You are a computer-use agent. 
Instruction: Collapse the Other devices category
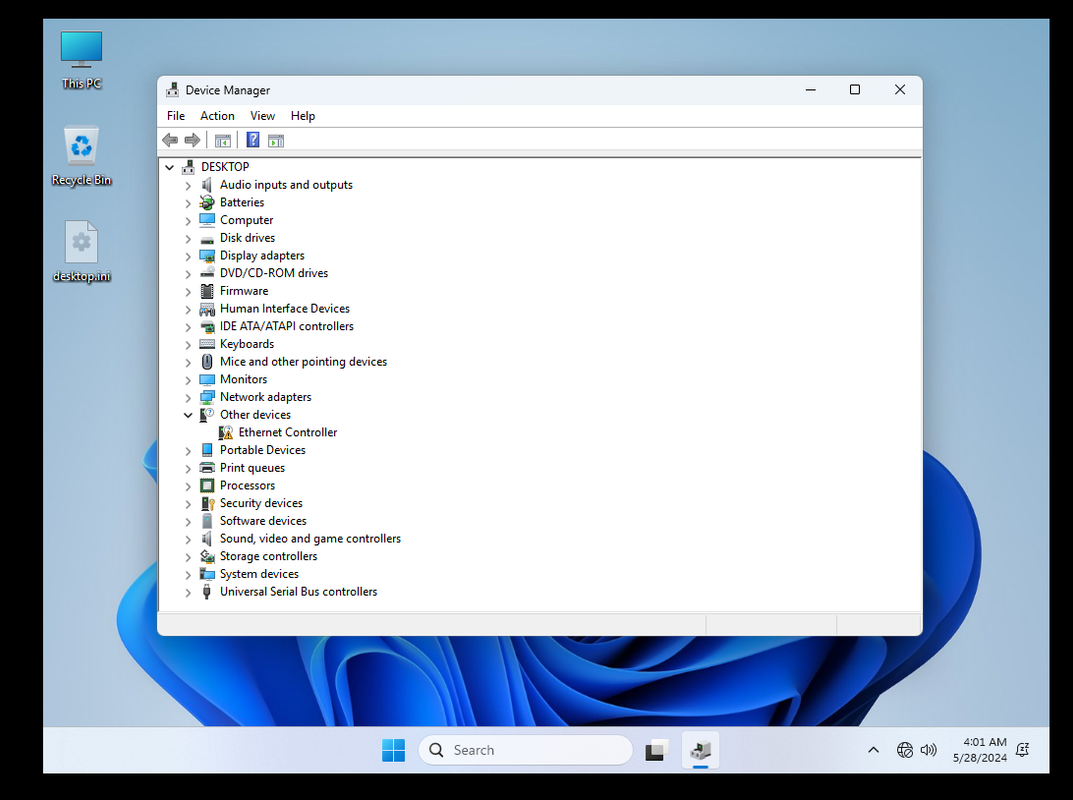188,415
